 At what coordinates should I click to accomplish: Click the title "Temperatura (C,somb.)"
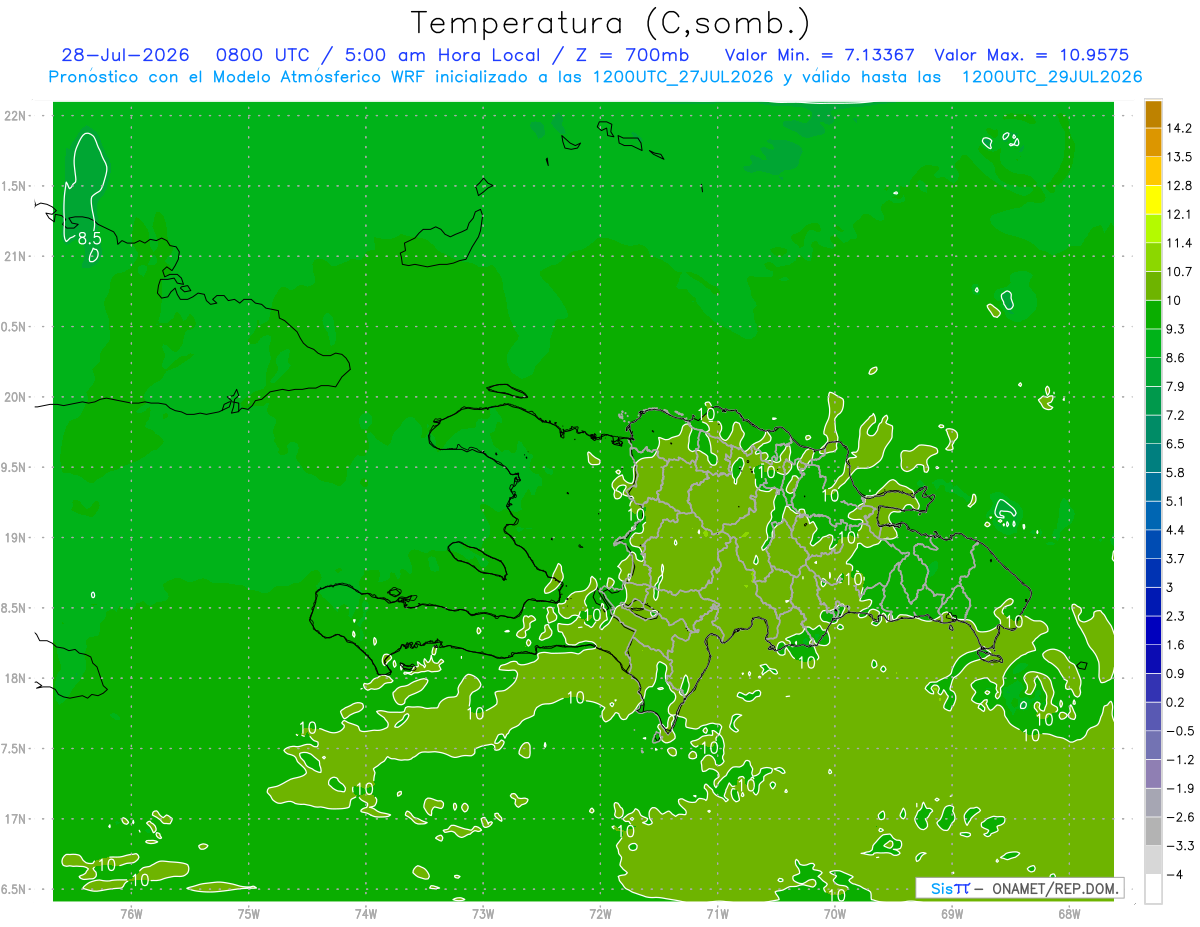click(x=611, y=23)
